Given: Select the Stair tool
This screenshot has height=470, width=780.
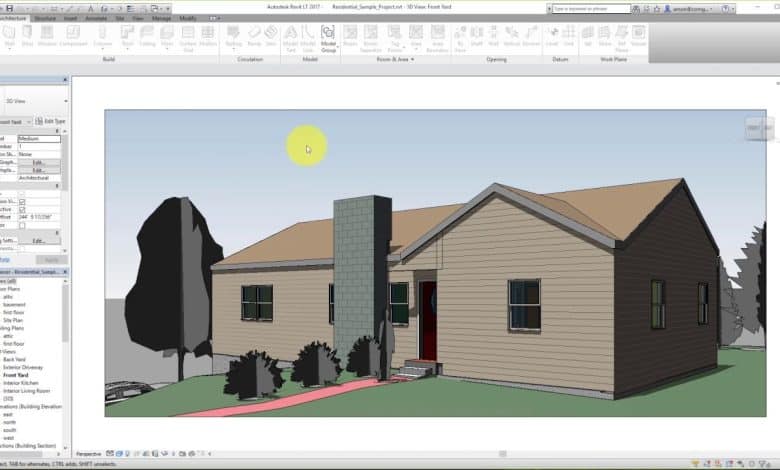Looking at the screenshot, I should [x=271, y=37].
